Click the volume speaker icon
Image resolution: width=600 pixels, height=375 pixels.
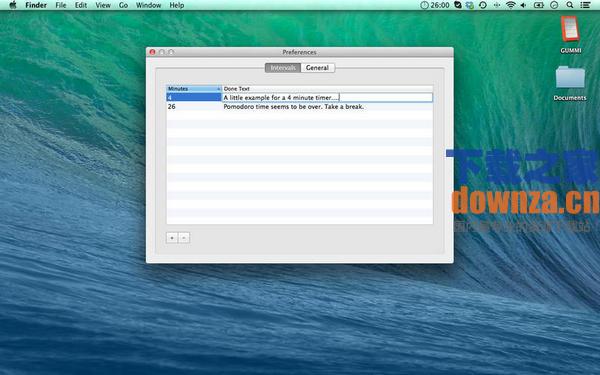pos(523,5)
